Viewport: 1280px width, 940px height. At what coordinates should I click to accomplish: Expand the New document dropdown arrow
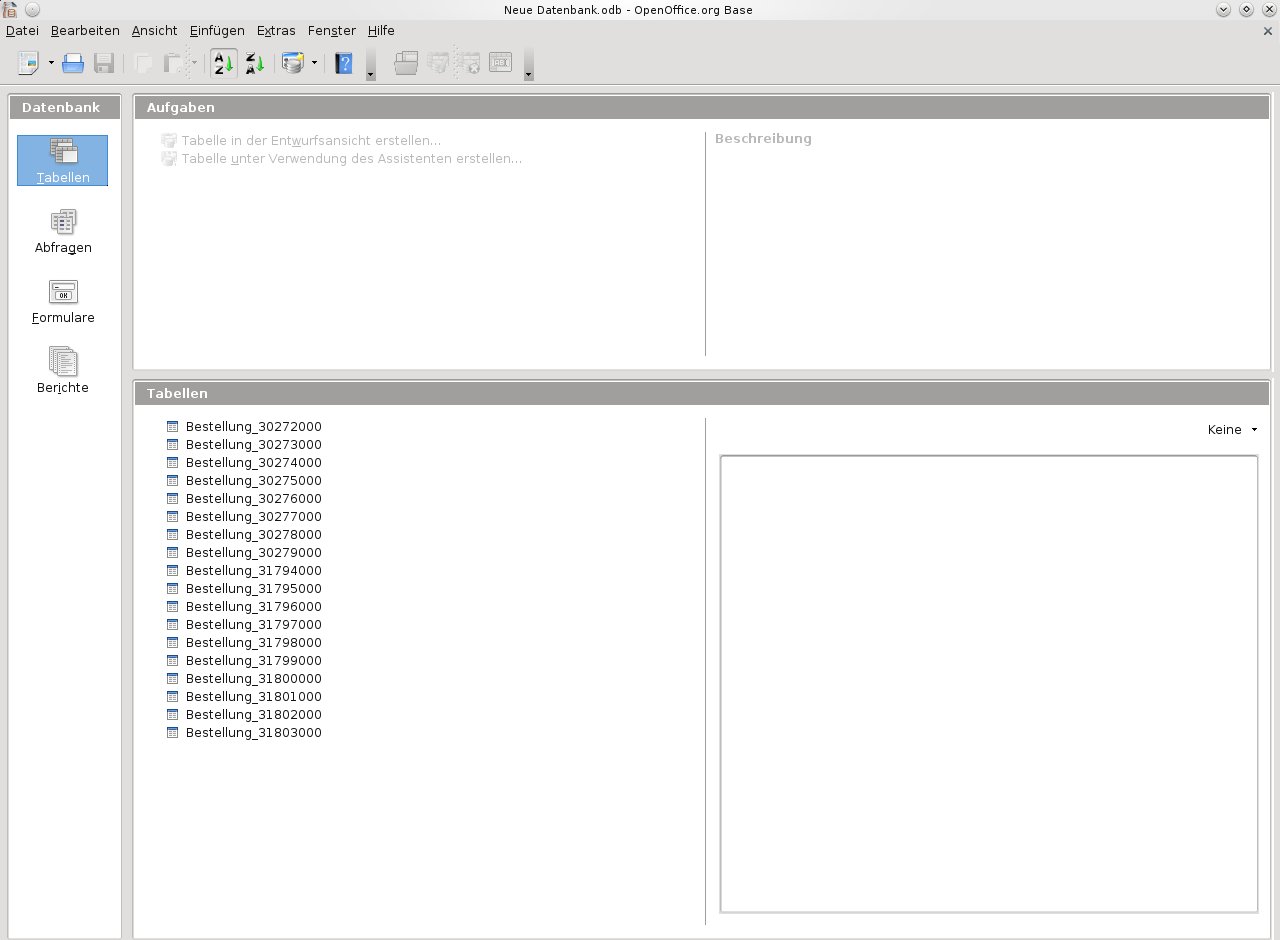51,64
